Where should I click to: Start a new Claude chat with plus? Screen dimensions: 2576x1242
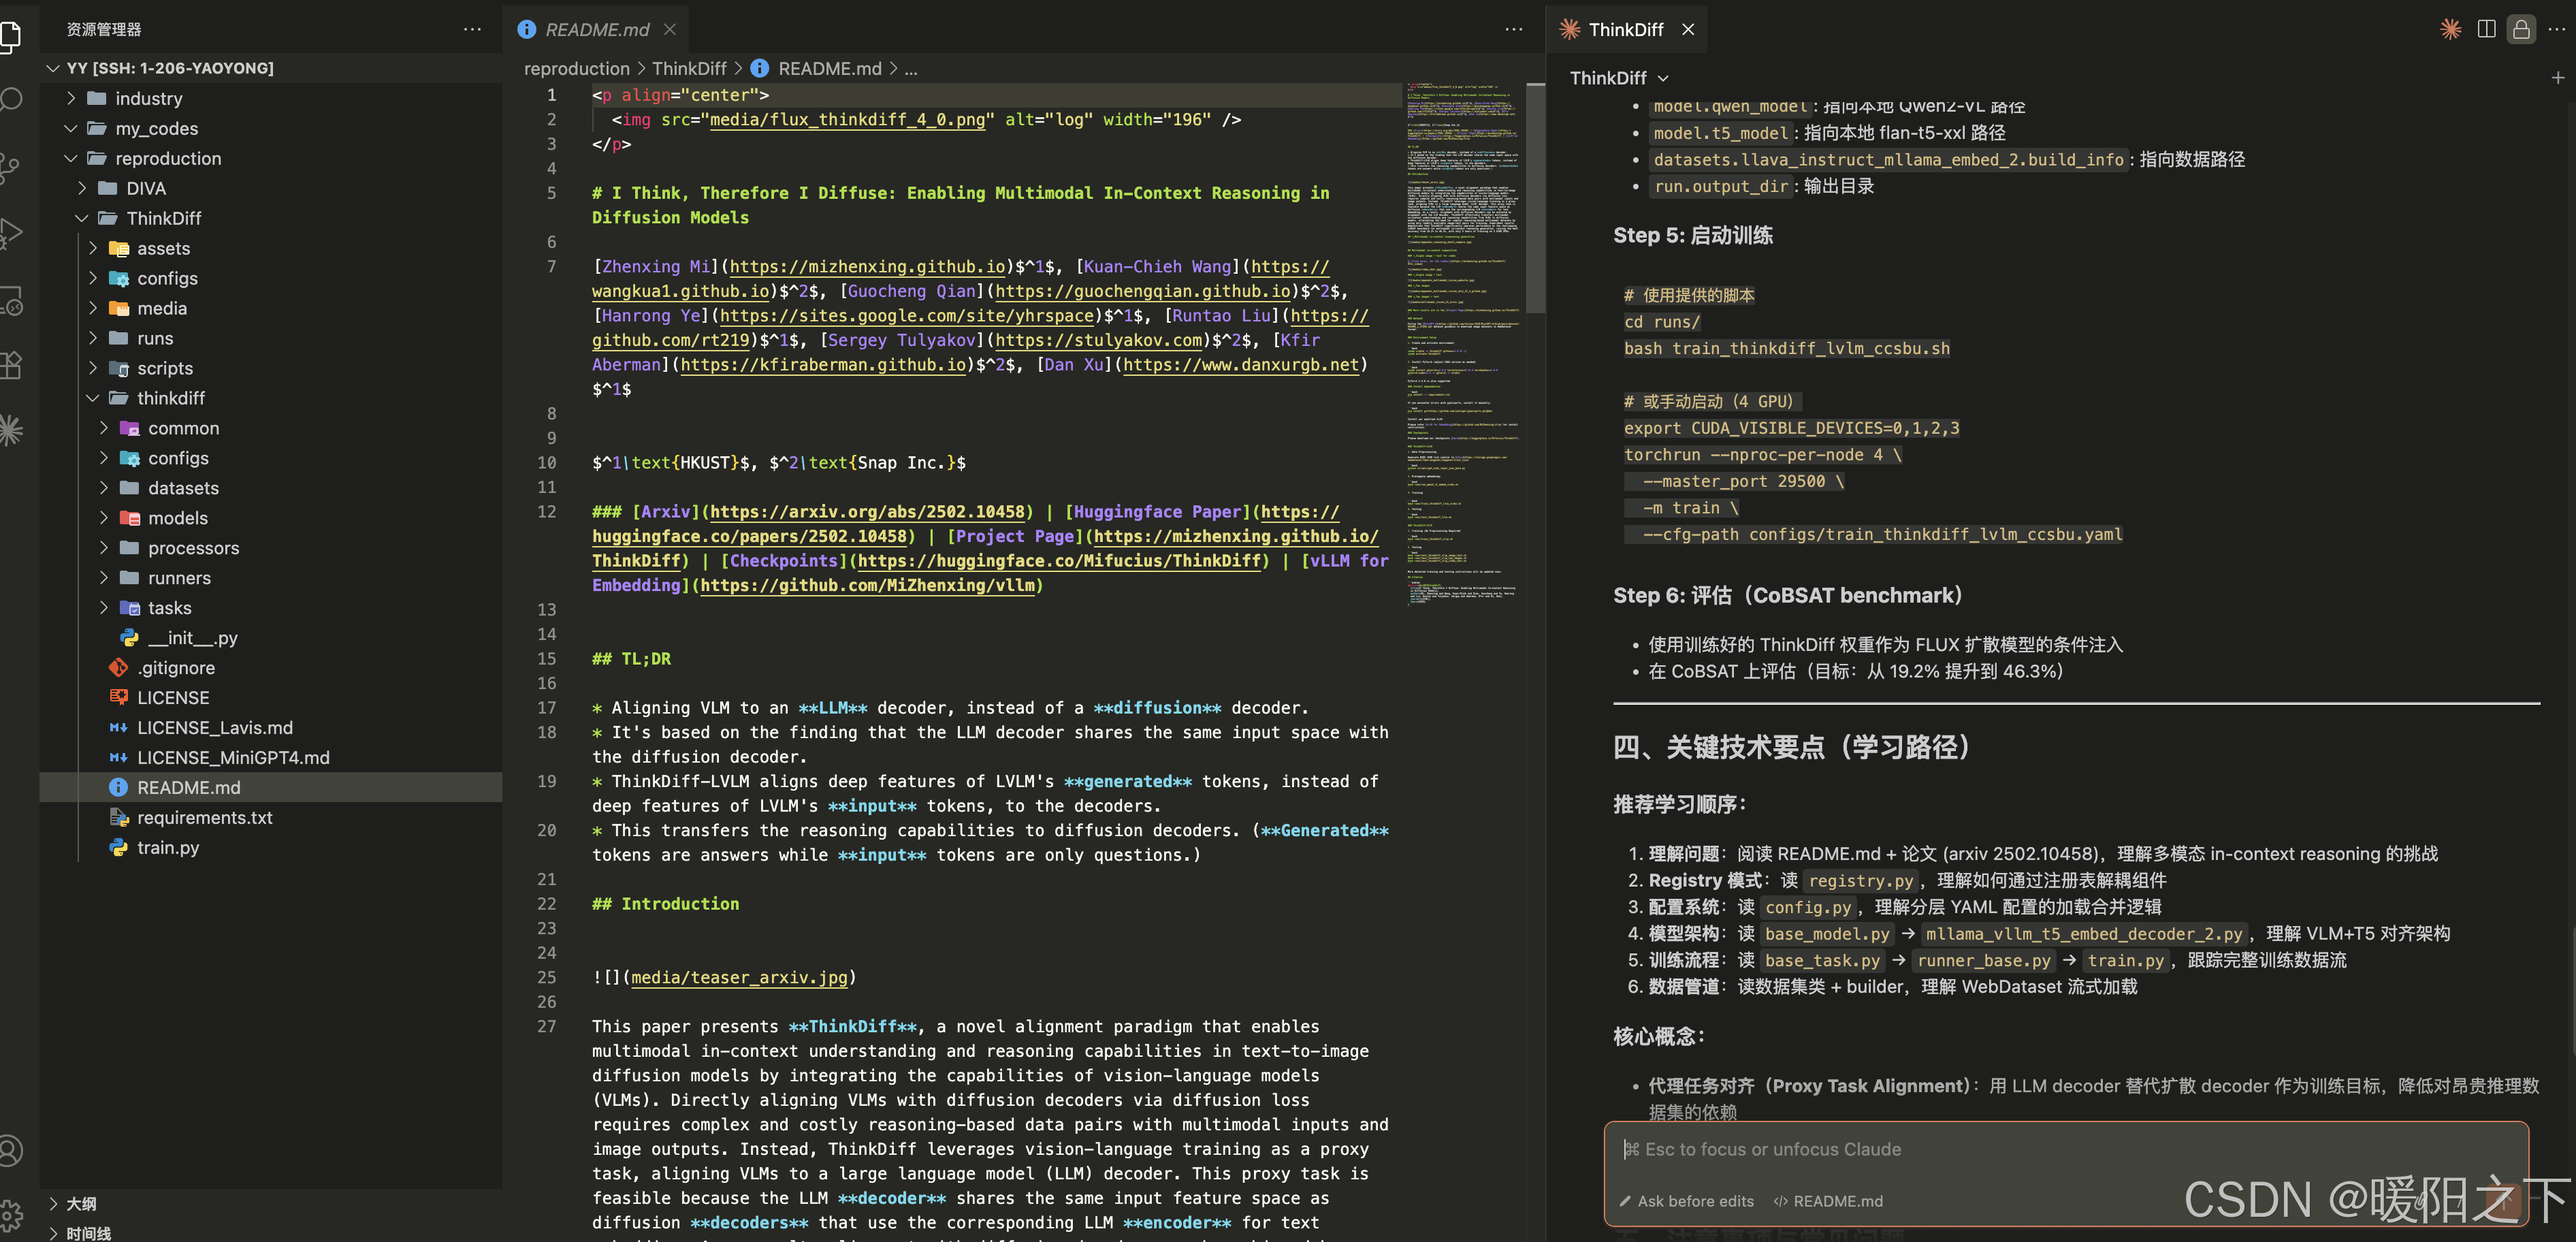2557,78
